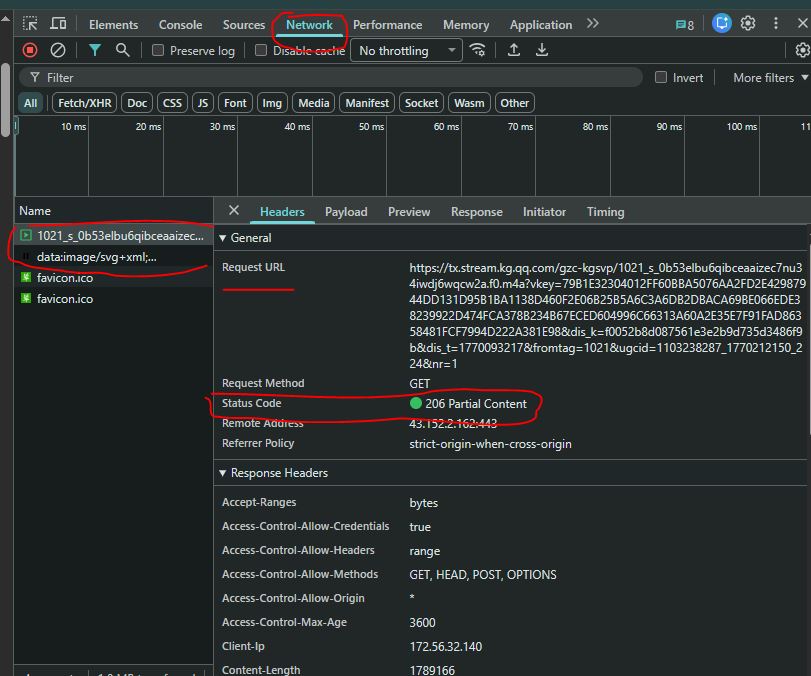Open the No throttling dropdown
811x676 pixels.
pyautogui.click(x=406, y=51)
